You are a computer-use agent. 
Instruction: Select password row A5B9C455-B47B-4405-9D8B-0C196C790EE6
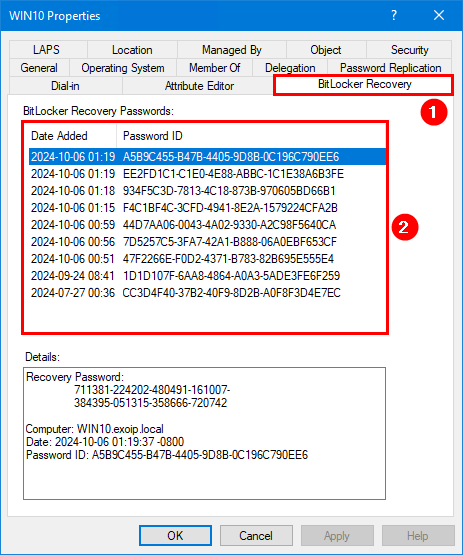pos(207,157)
